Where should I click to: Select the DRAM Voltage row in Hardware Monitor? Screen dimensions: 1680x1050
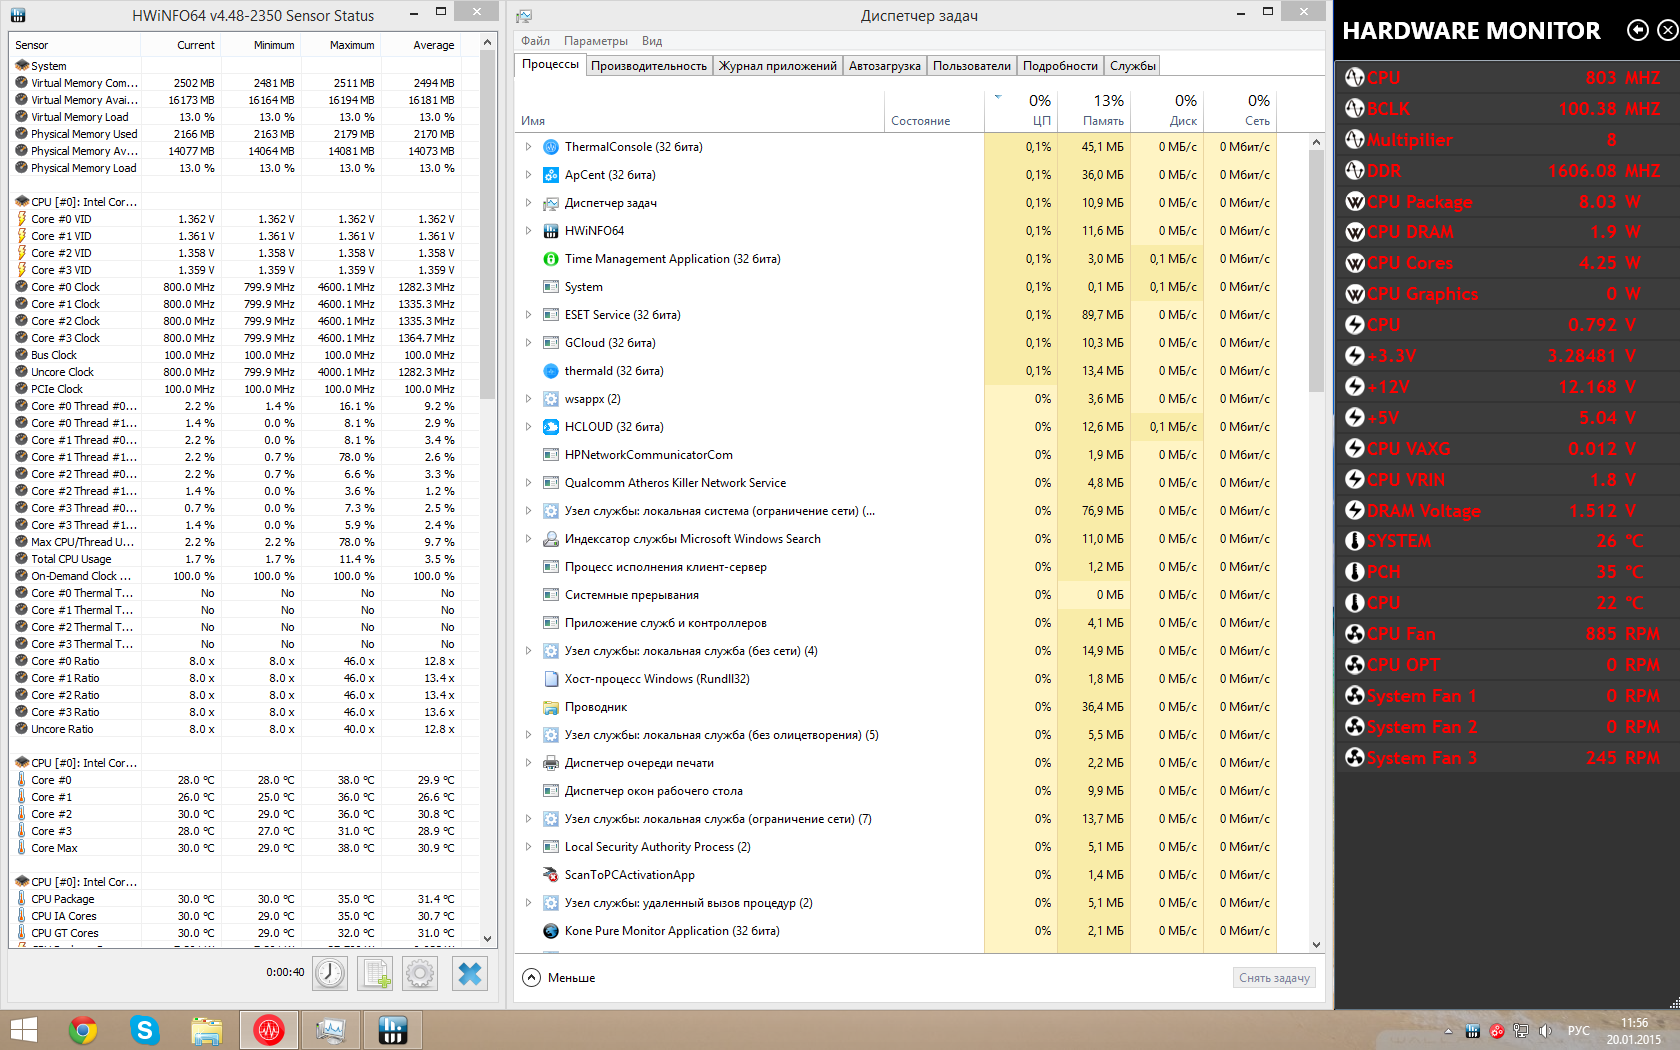[1507, 510]
